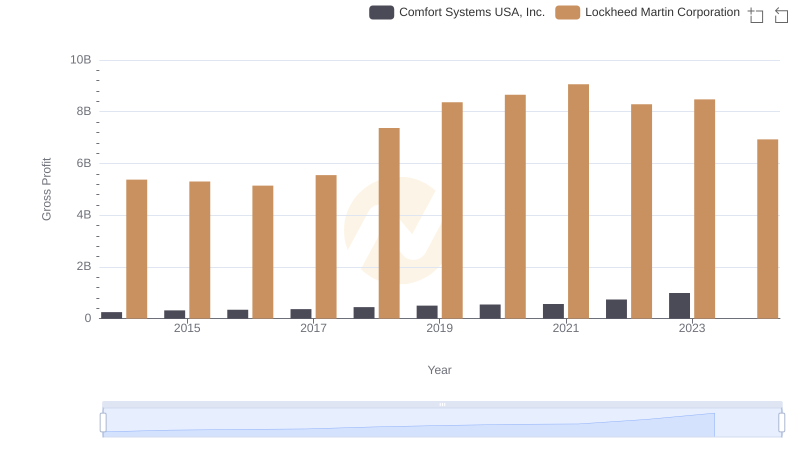Click Comfort Systems bar for 2021

[x=554, y=311]
